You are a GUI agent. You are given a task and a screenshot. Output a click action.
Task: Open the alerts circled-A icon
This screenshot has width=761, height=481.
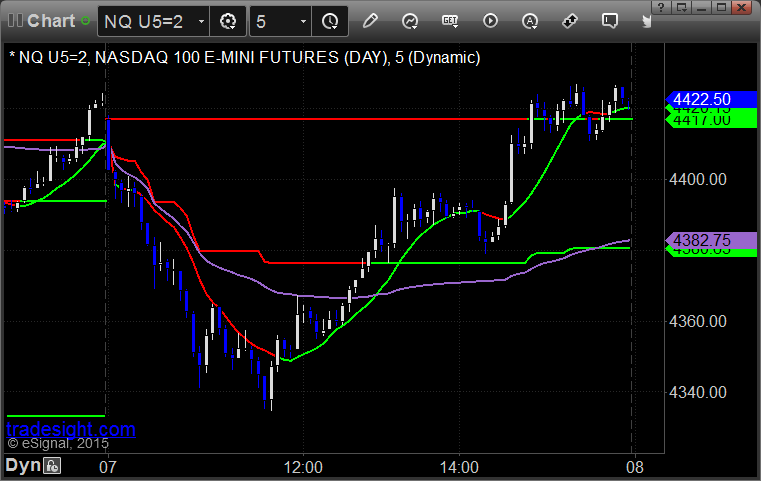coord(530,21)
